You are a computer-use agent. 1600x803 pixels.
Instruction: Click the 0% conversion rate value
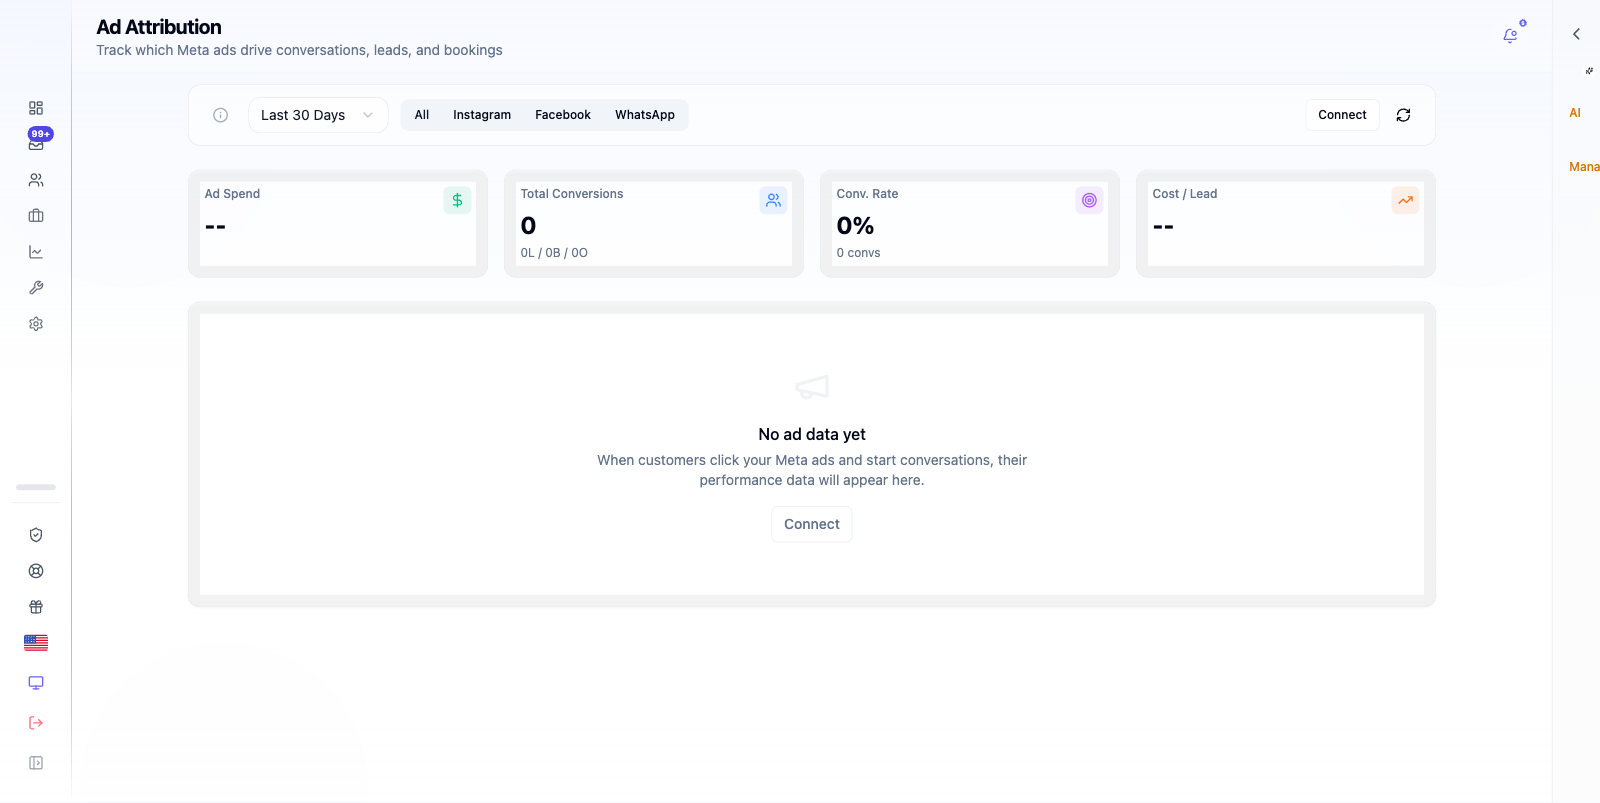(x=855, y=226)
